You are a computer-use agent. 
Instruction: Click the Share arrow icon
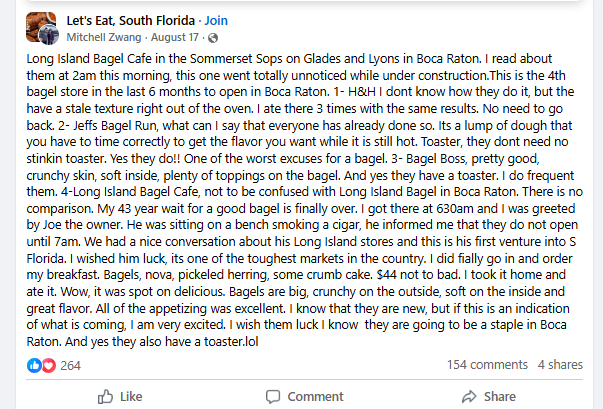coord(464,397)
